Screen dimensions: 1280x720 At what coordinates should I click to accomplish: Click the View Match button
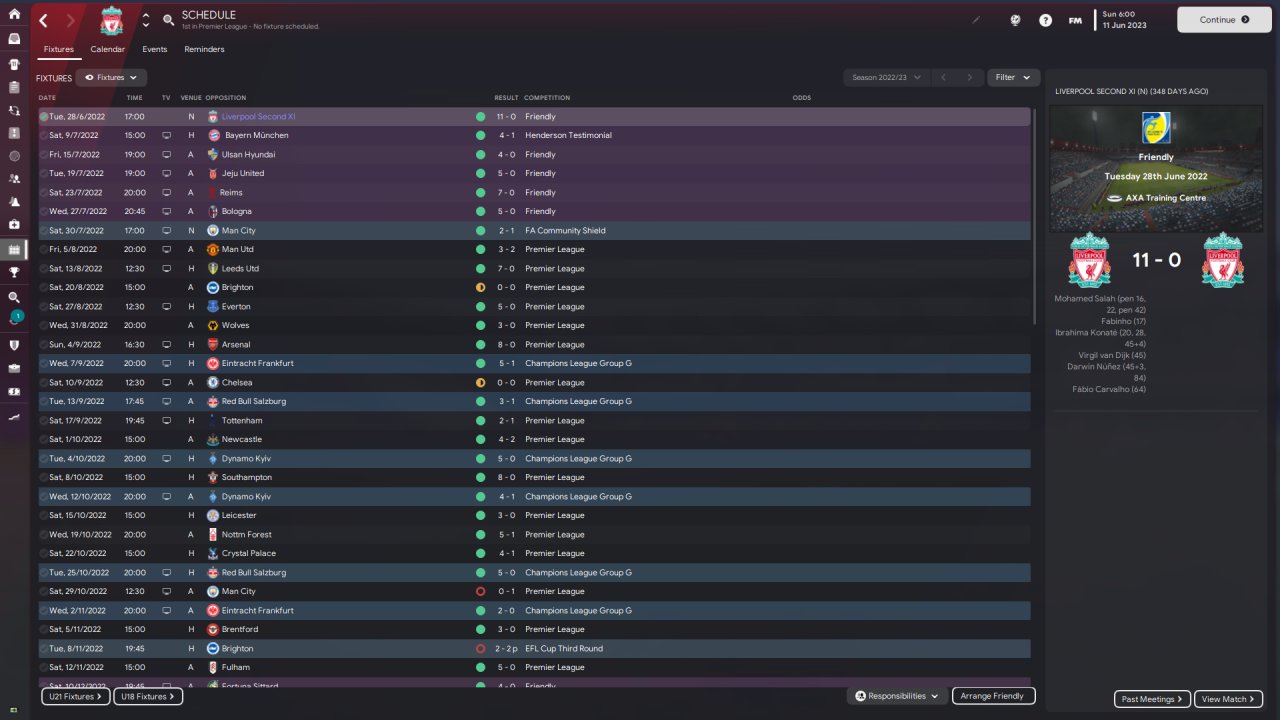[1229, 699]
